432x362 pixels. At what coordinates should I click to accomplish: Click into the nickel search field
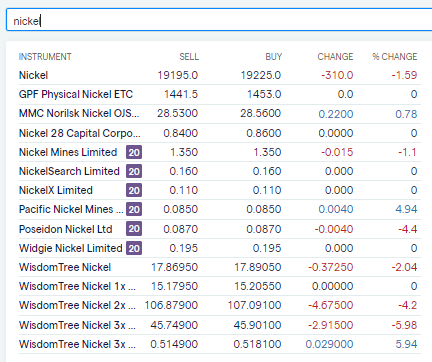[x=219, y=20]
